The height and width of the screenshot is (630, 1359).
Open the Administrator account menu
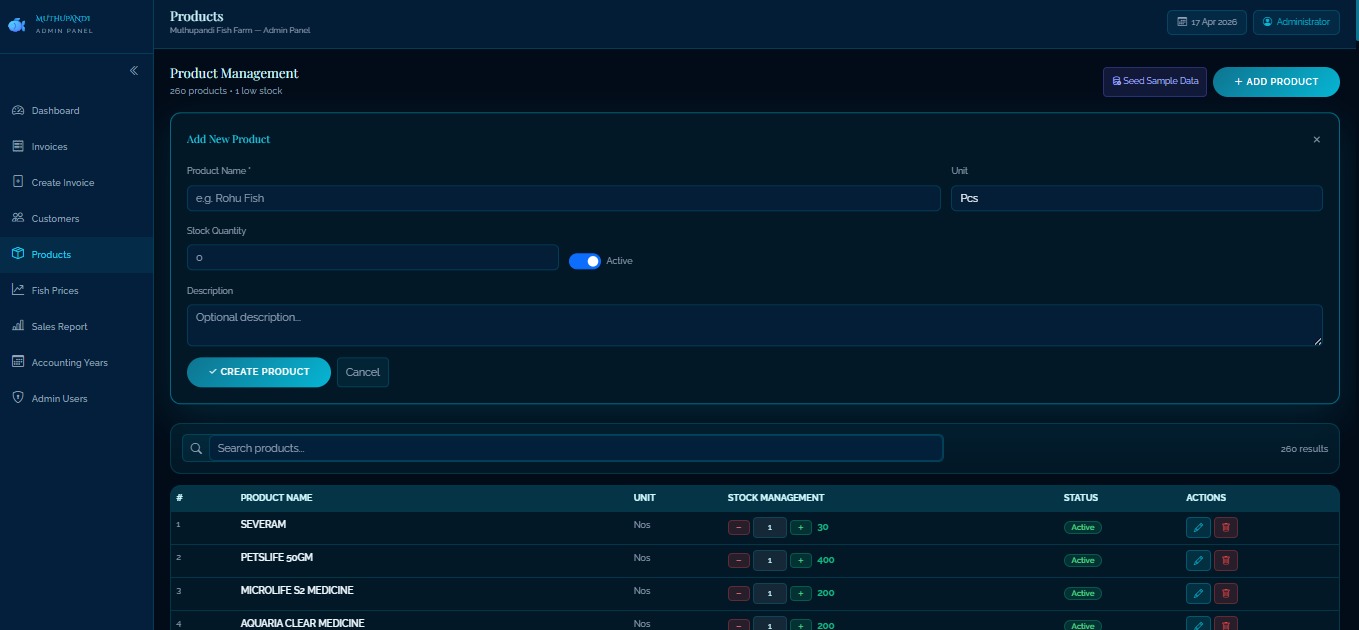[1296, 22]
